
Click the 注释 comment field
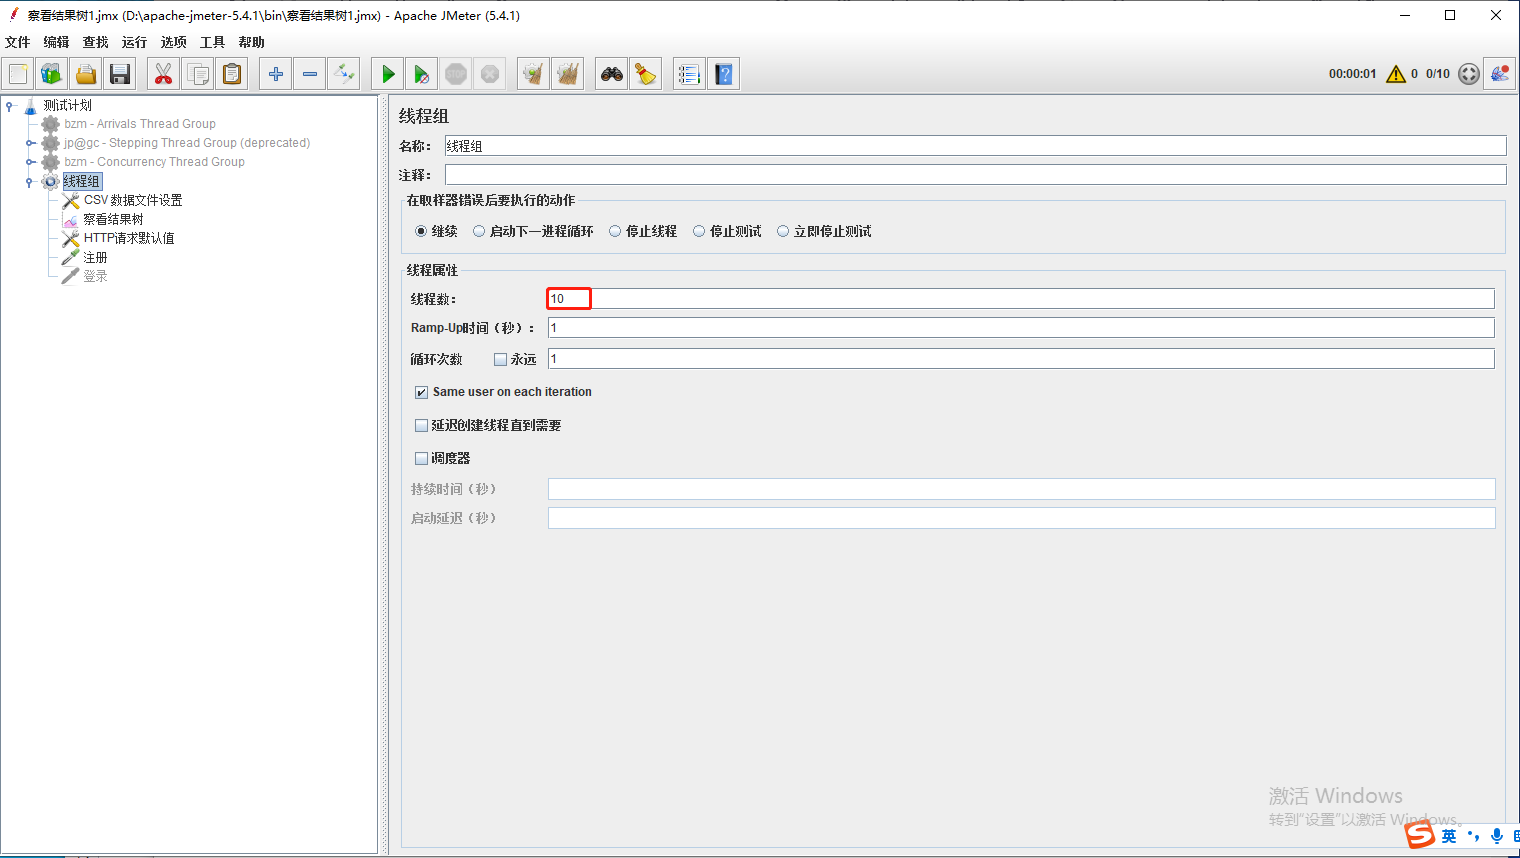(x=975, y=175)
